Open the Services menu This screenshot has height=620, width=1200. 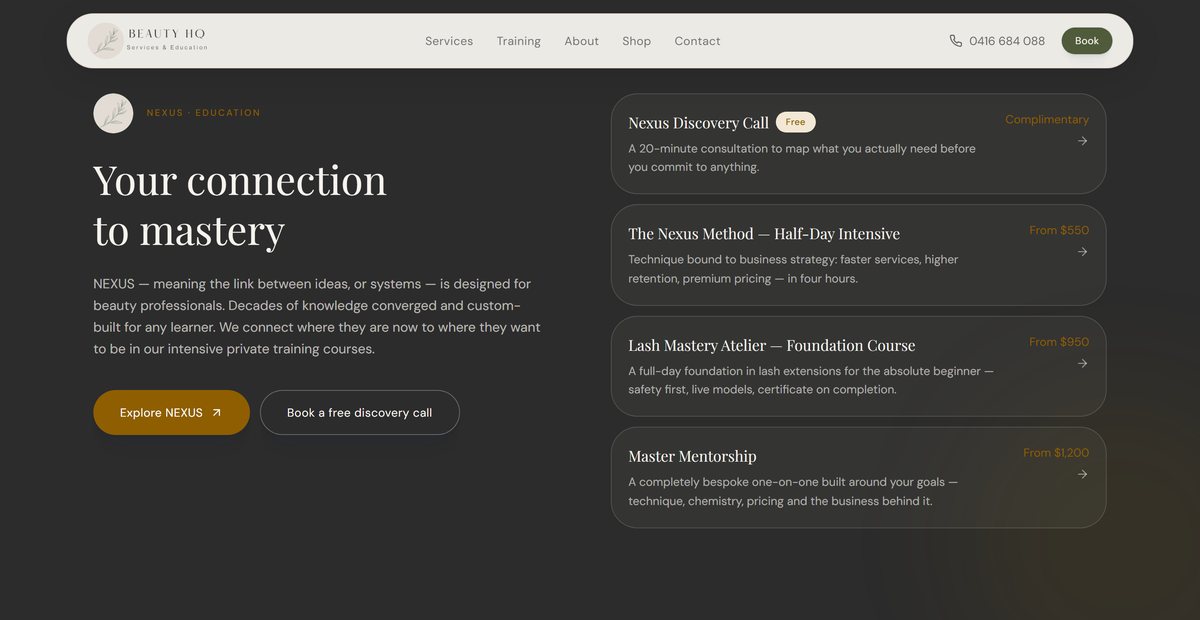point(449,41)
